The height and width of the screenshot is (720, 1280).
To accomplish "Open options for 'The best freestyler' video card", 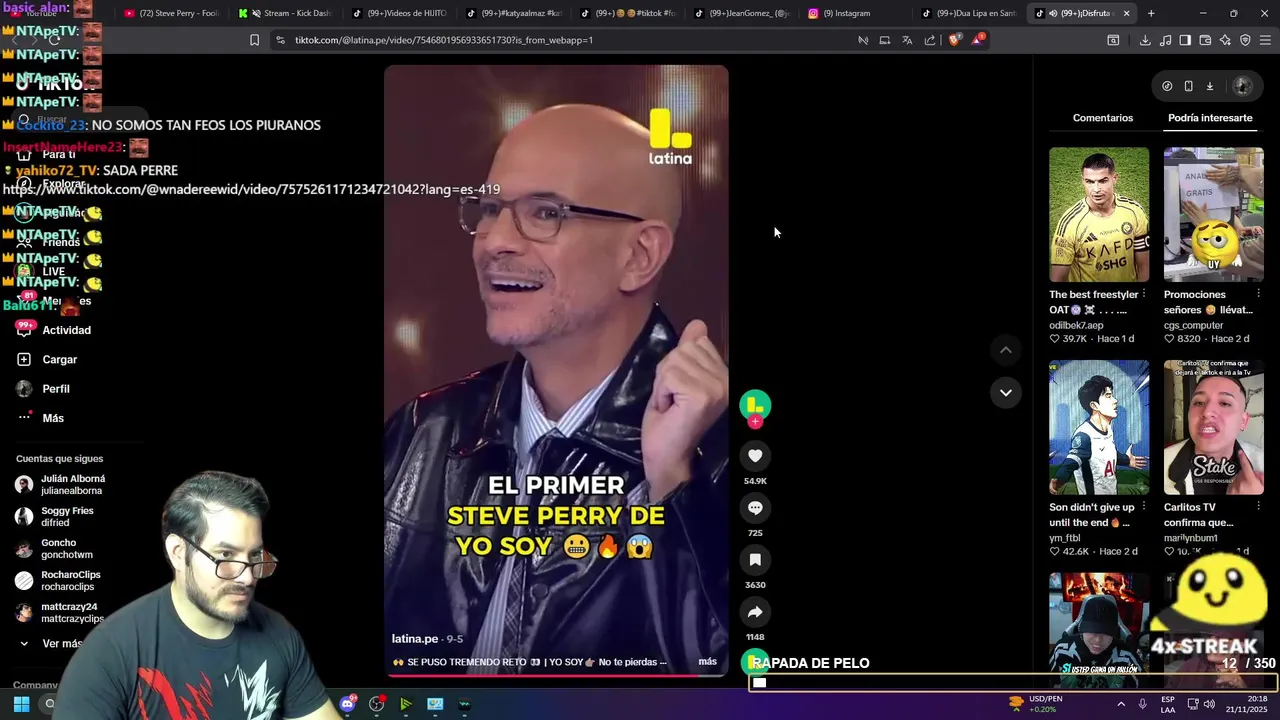I will [x=1144, y=295].
